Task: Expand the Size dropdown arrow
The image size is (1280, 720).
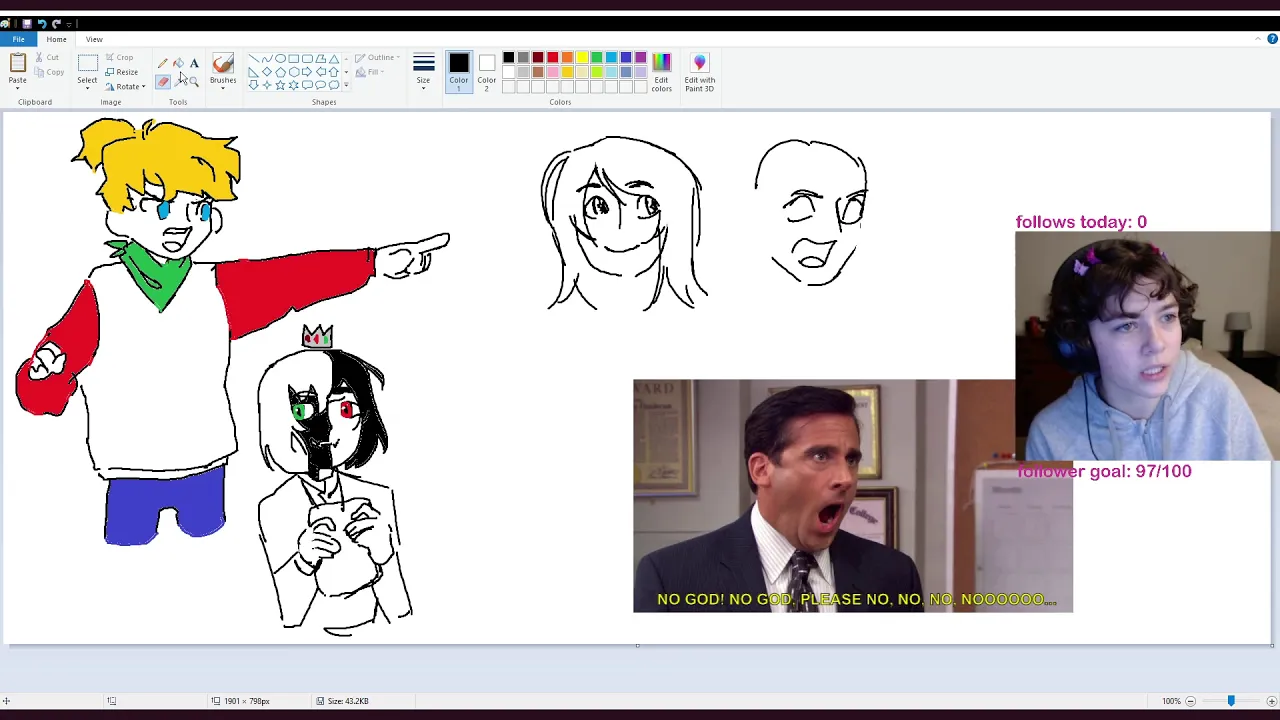Action: pyautogui.click(x=423, y=88)
